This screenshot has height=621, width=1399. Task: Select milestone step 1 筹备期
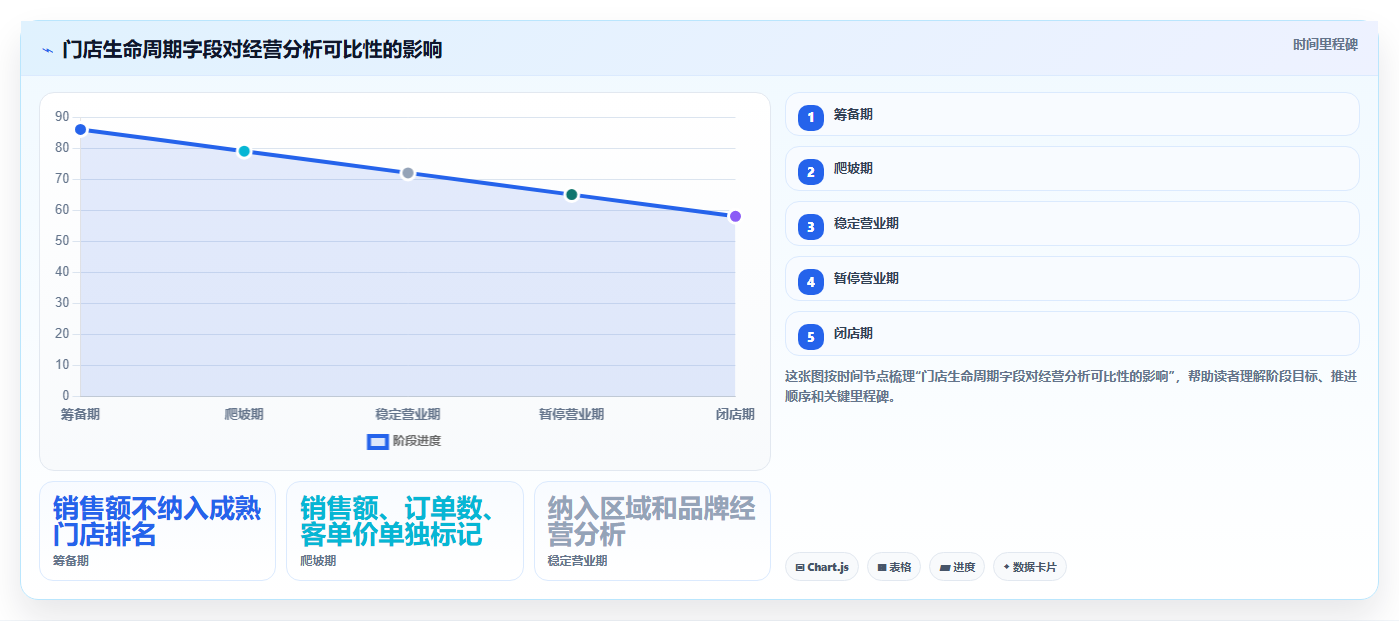coord(1072,114)
